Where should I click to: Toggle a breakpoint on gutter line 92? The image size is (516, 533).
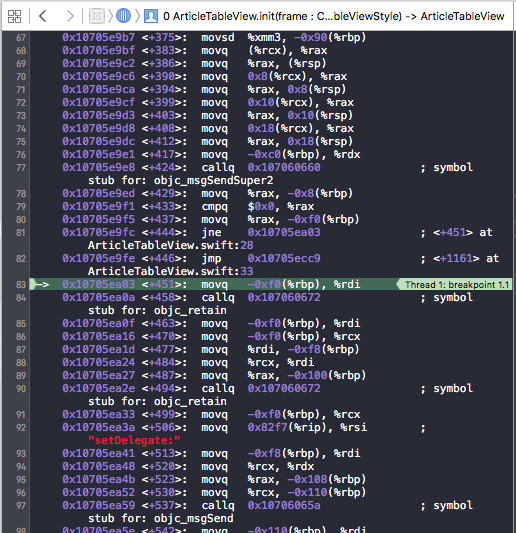coord(21,427)
